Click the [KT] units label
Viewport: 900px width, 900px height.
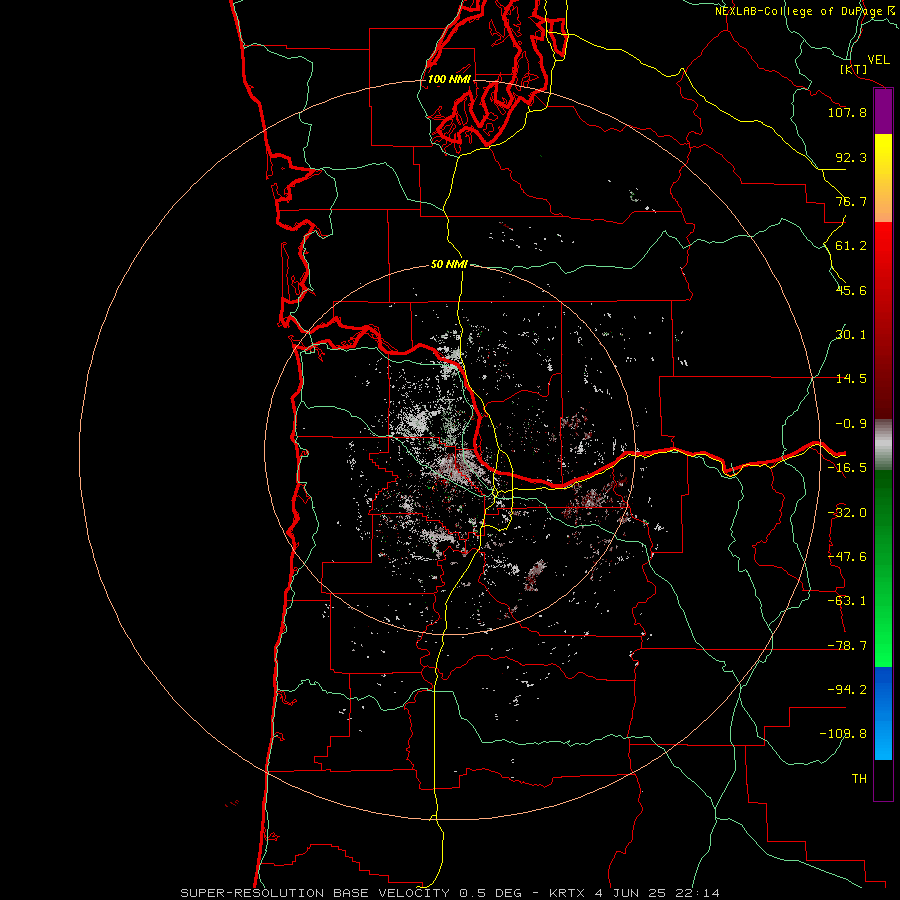pos(854,69)
